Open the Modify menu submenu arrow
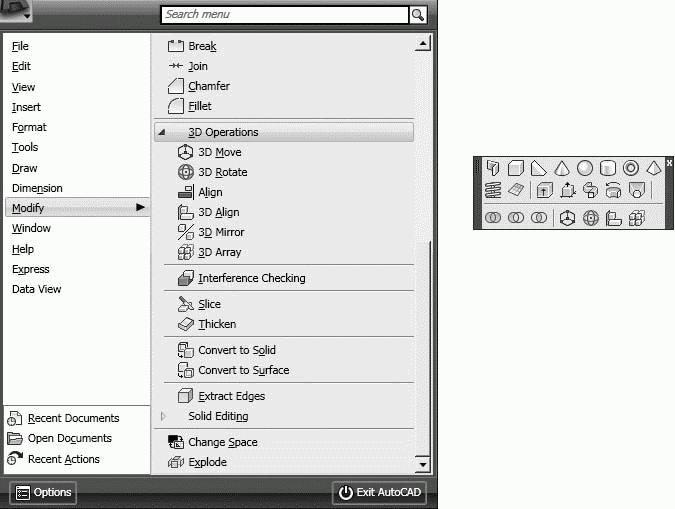The height and width of the screenshot is (509, 675). pos(141,208)
